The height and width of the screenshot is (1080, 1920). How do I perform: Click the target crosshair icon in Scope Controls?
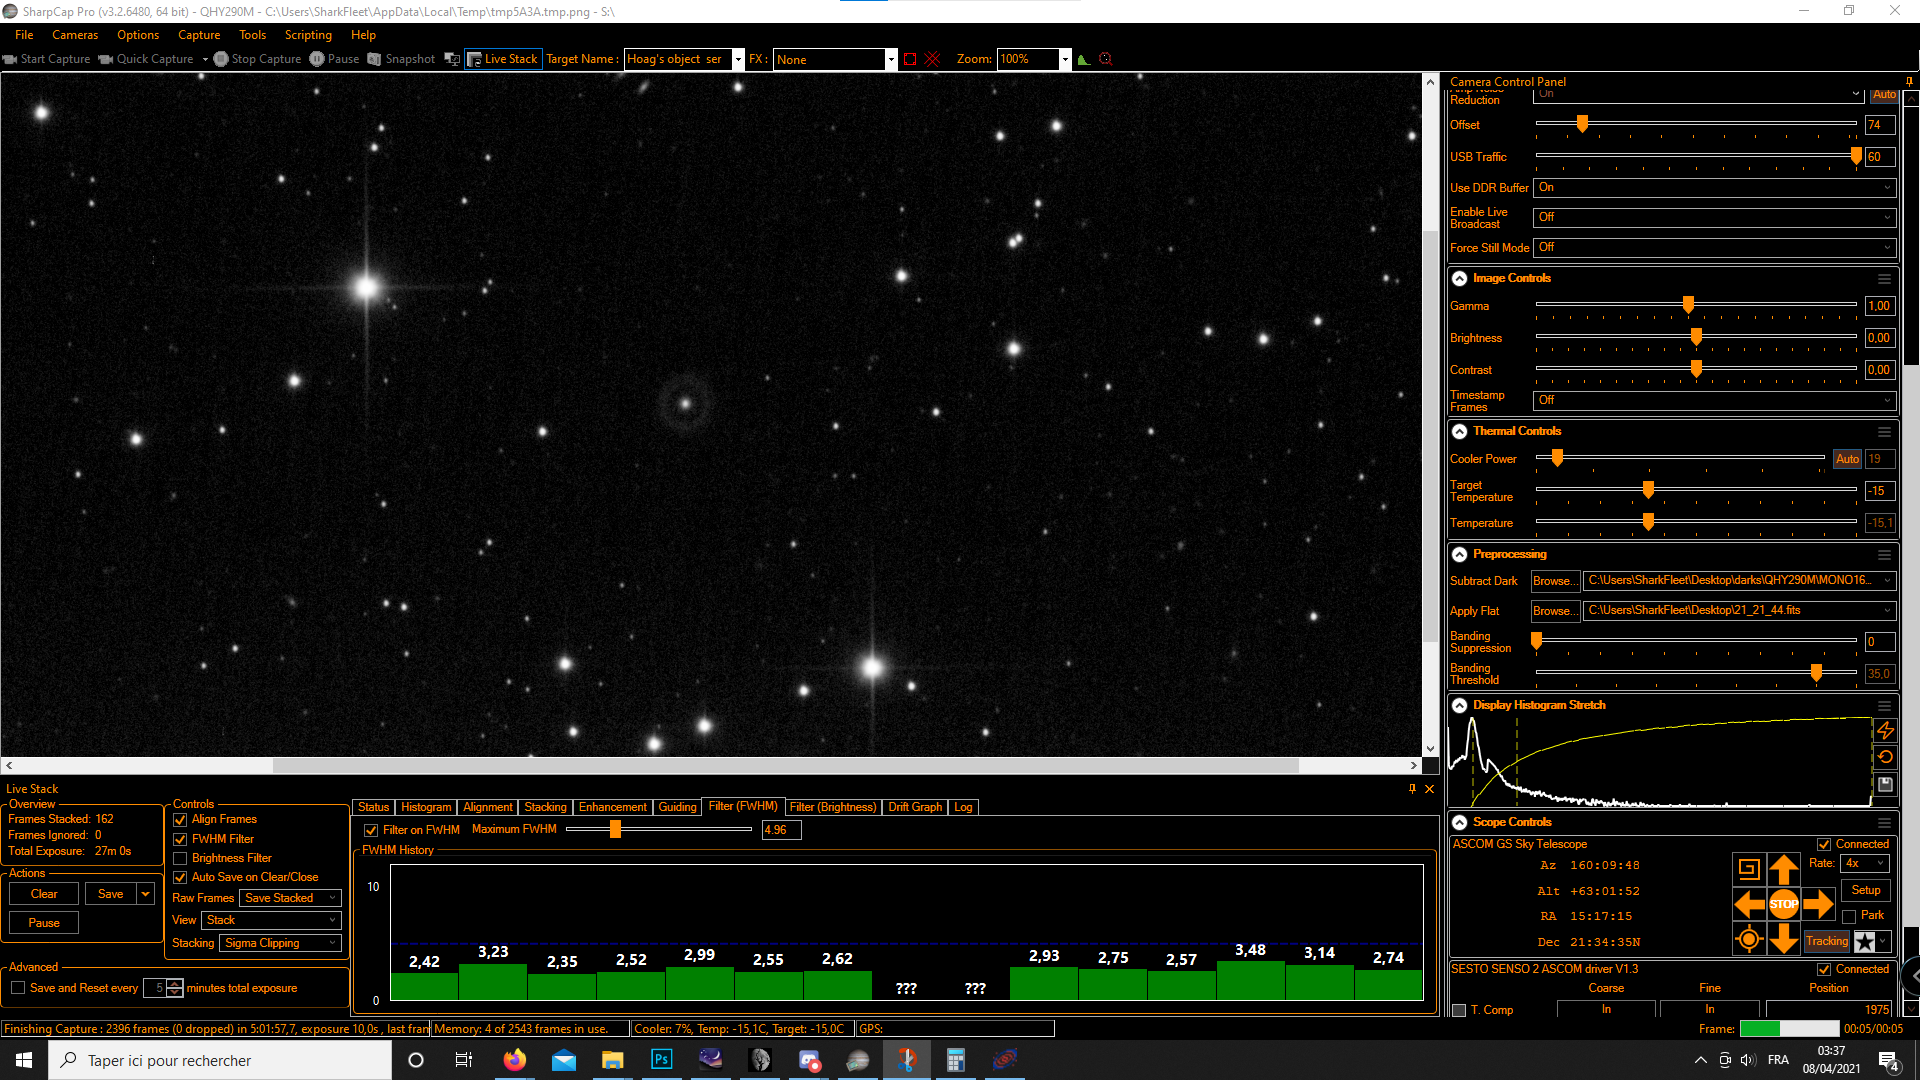[1749, 939]
